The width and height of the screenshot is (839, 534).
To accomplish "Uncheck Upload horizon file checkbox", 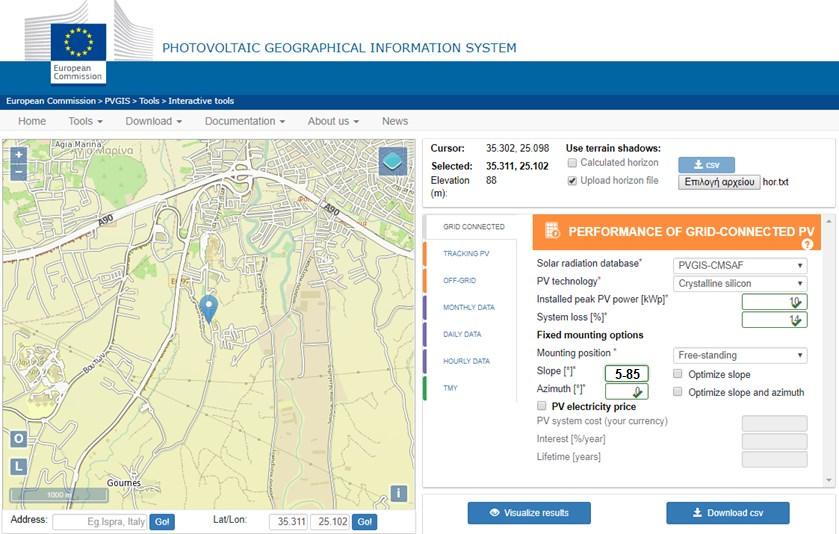I will coord(572,181).
